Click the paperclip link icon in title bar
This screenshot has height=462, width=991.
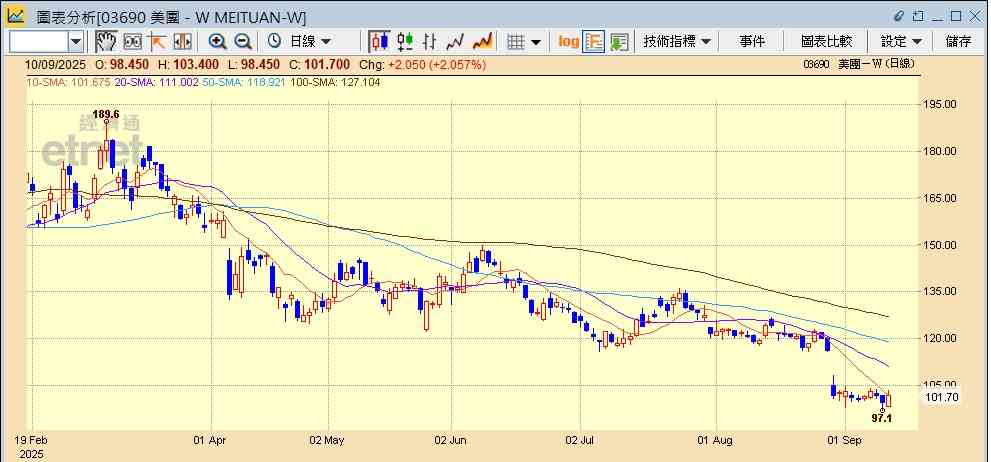point(899,15)
